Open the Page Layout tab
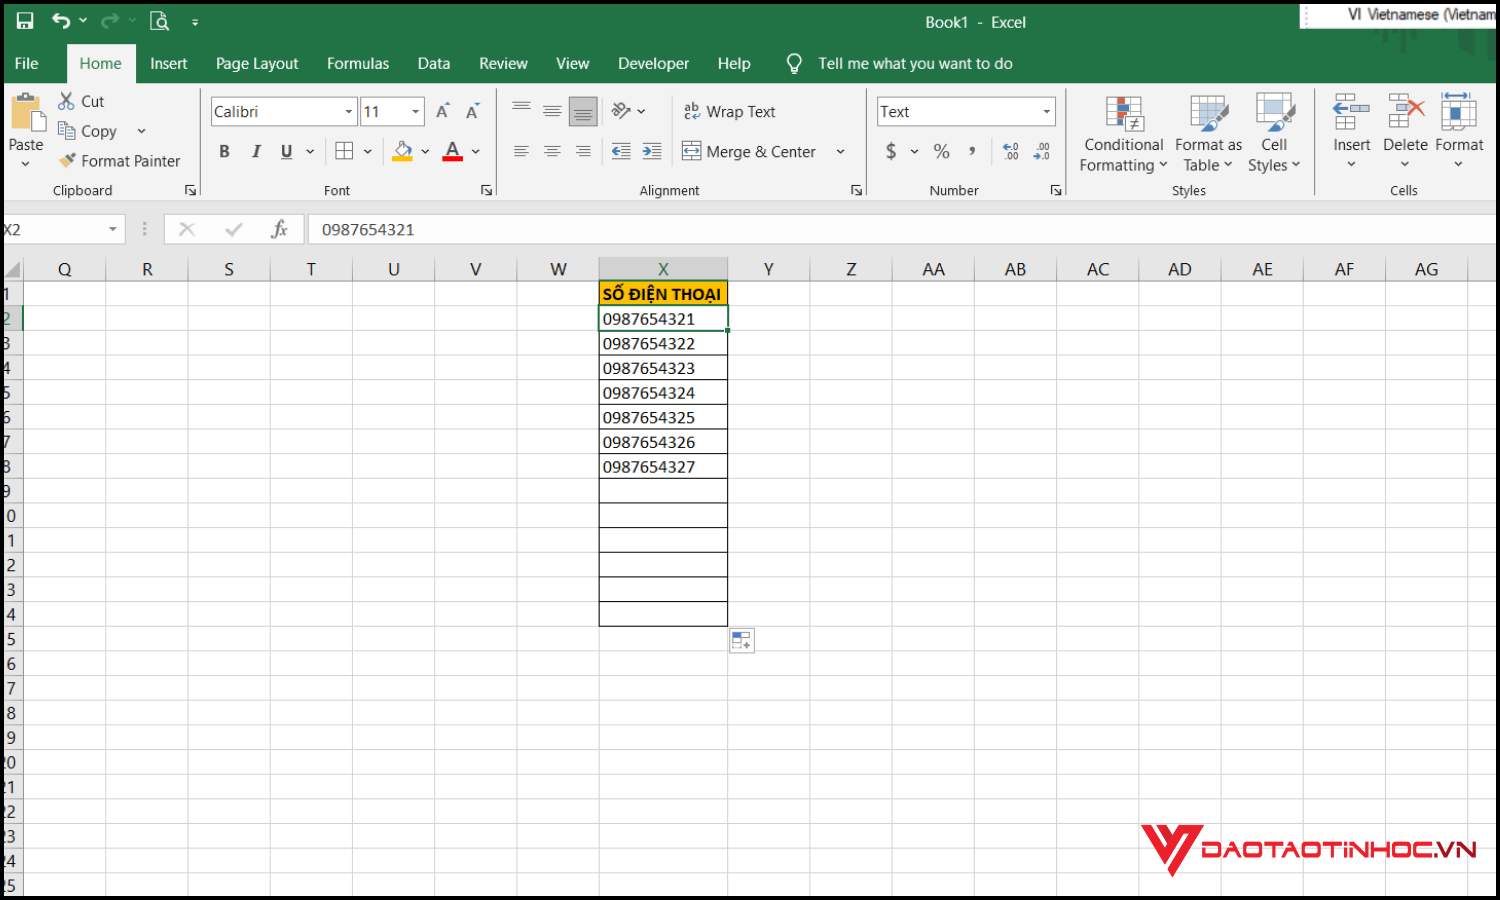Viewport: 1500px width, 900px height. click(257, 64)
